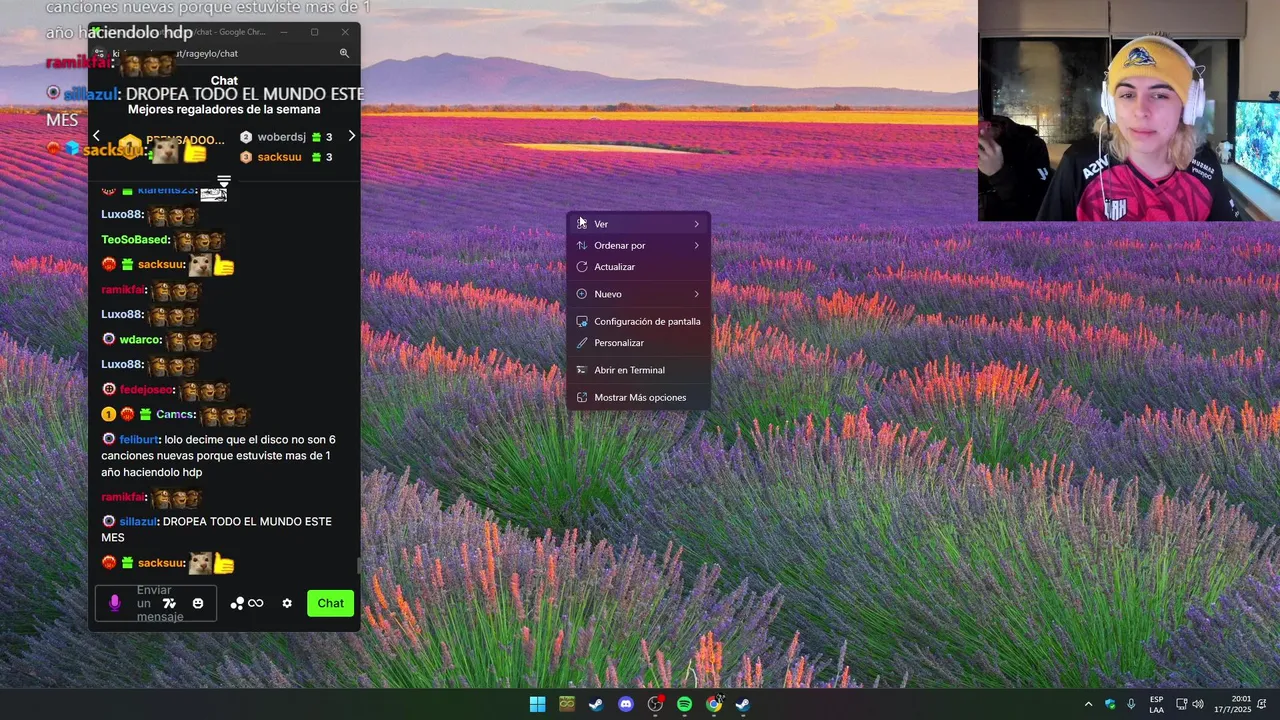Click the Actualizar refresh icon
Screen dimensions: 1280x720
582,267
